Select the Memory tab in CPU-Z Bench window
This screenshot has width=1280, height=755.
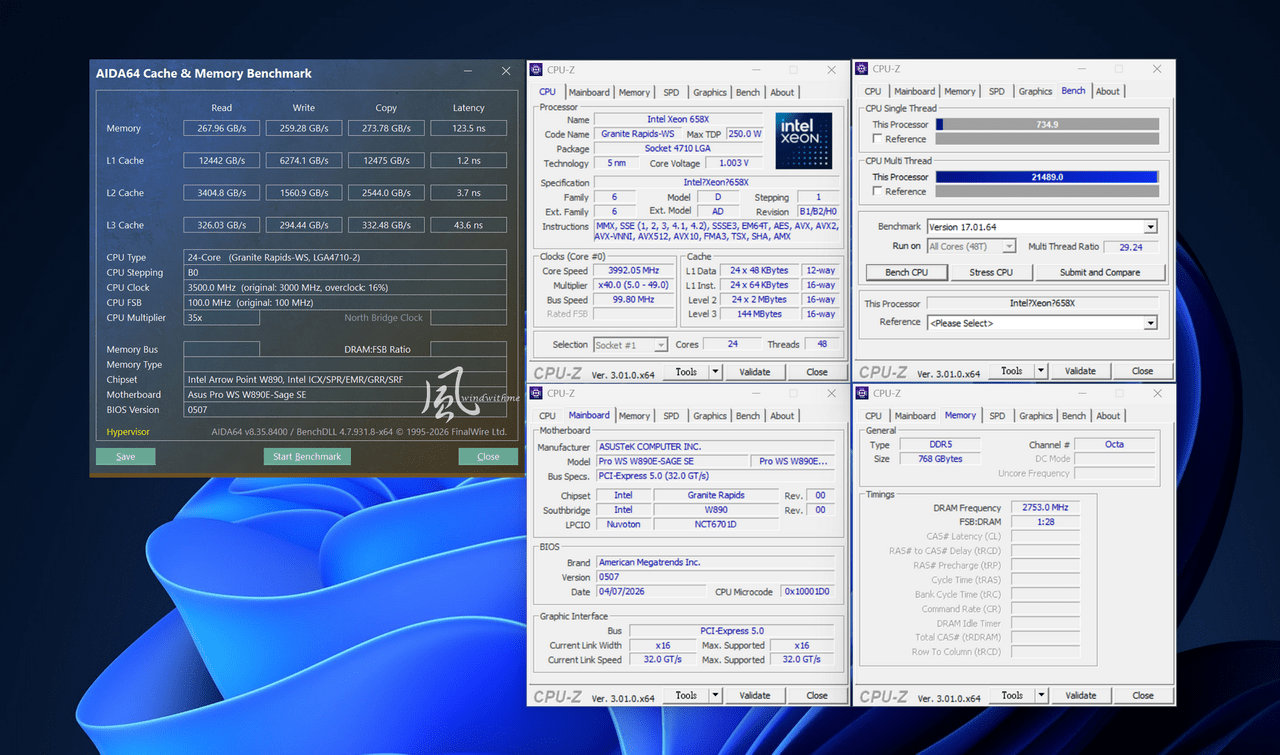click(x=960, y=91)
